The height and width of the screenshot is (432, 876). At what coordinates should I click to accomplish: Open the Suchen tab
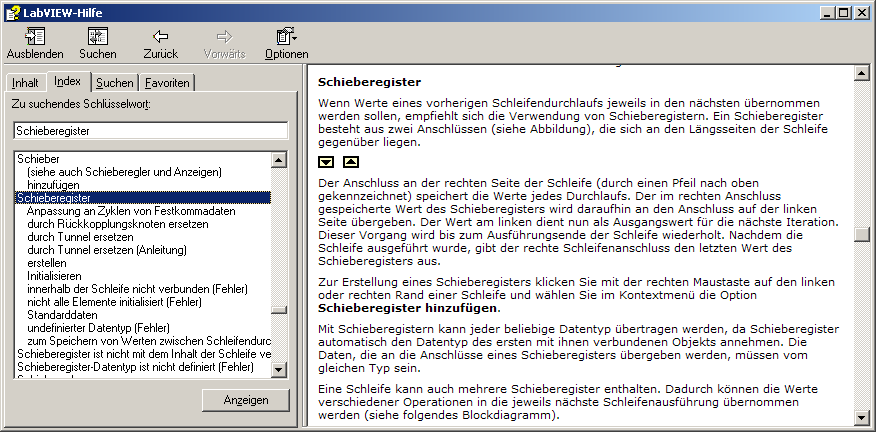pos(115,83)
